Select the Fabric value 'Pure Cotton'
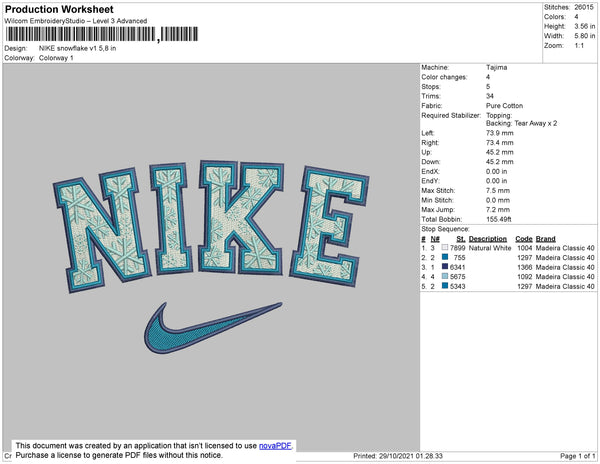 [504, 106]
